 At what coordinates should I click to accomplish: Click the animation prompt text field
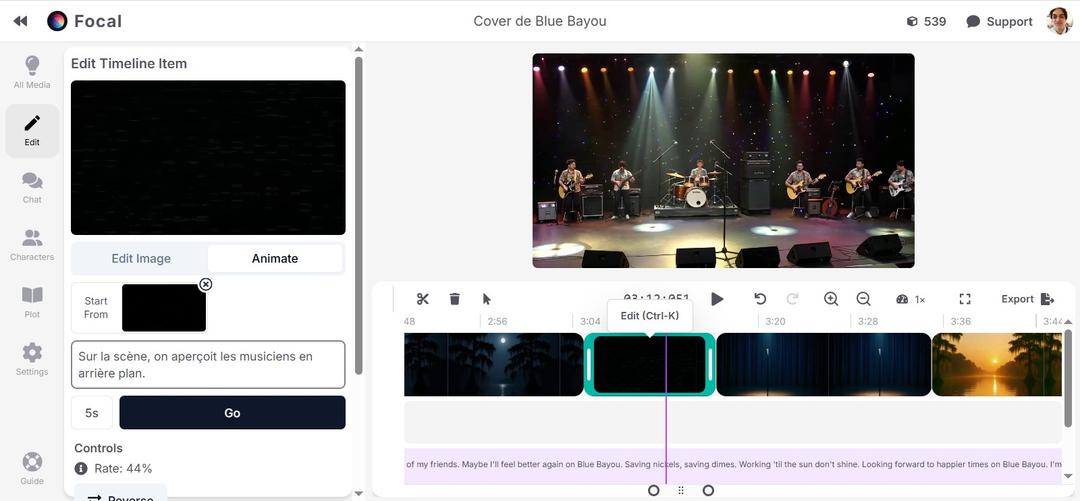pos(208,365)
